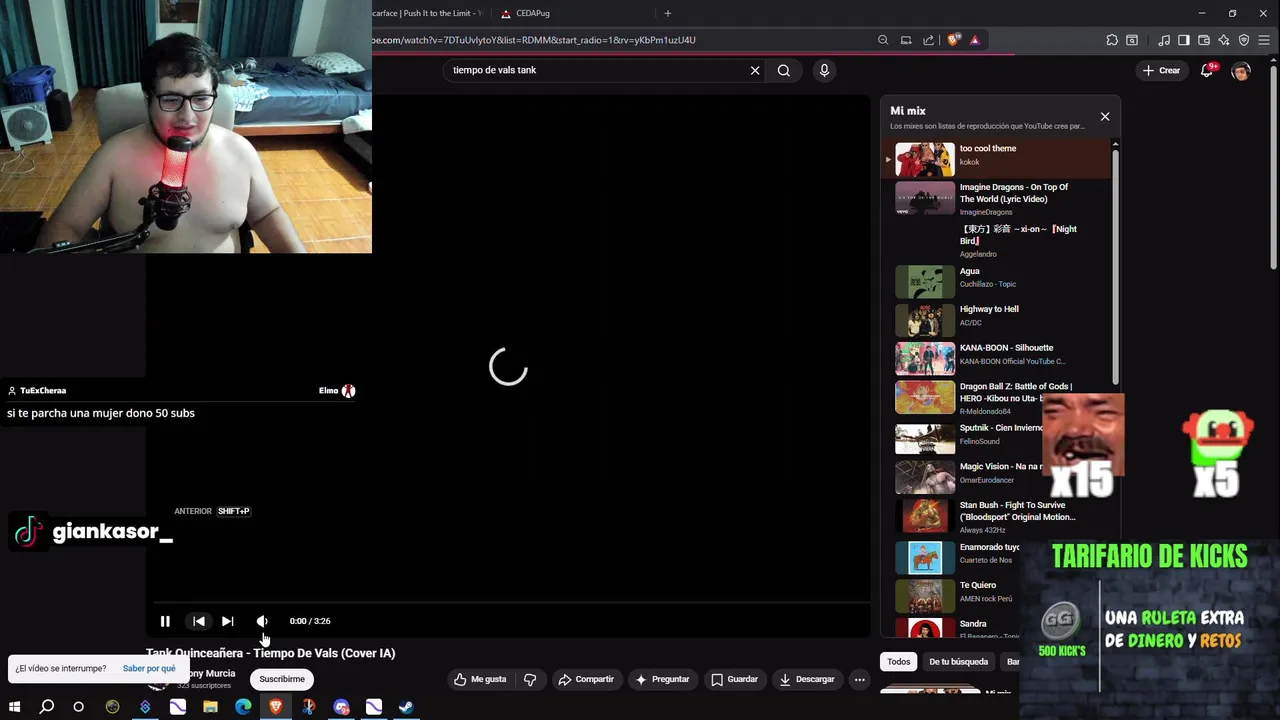Skip to the next video in the player
1280x720 pixels.
(x=227, y=621)
